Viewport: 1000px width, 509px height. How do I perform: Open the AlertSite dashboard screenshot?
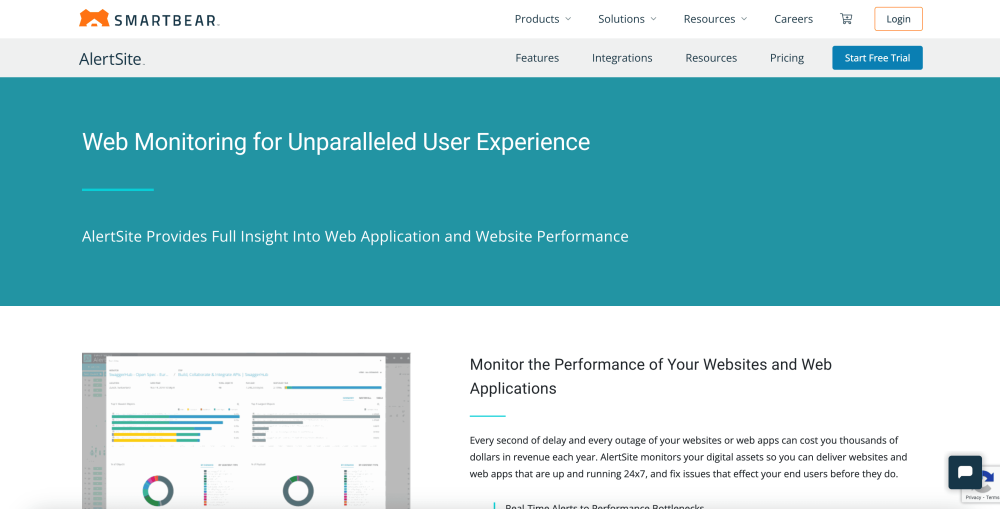pos(246,430)
